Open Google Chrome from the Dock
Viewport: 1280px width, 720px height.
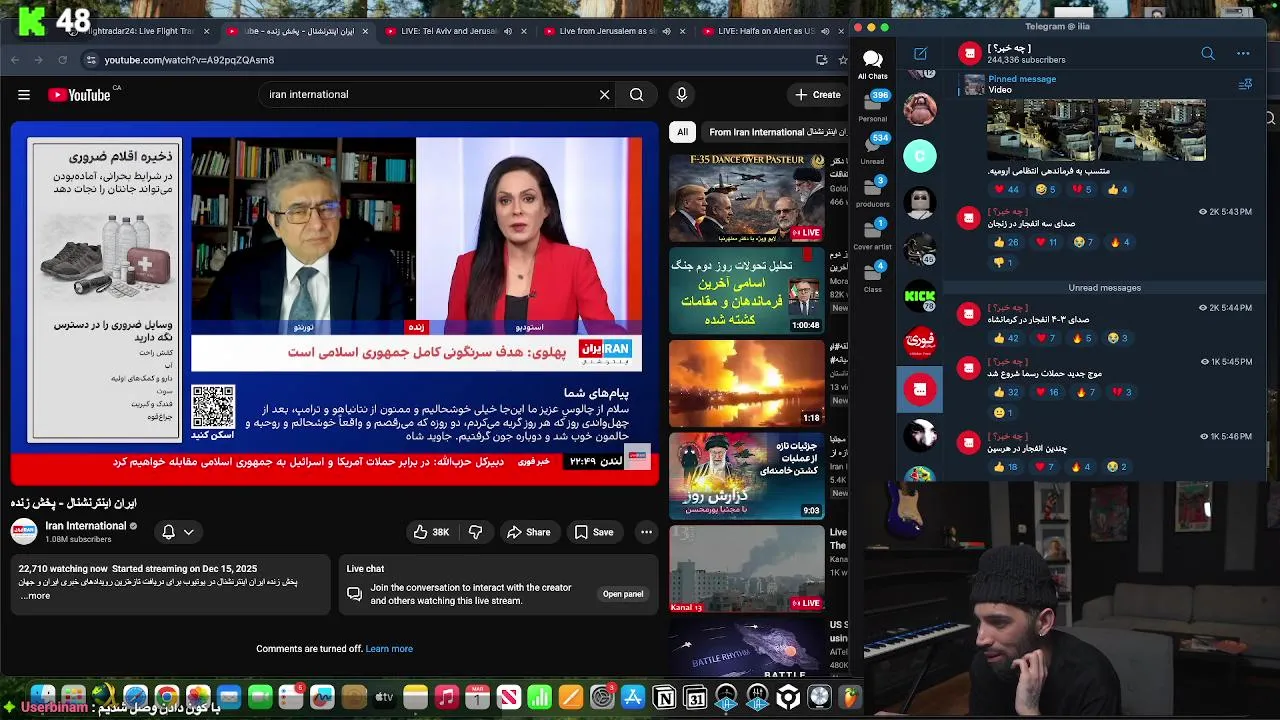tap(166, 697)
